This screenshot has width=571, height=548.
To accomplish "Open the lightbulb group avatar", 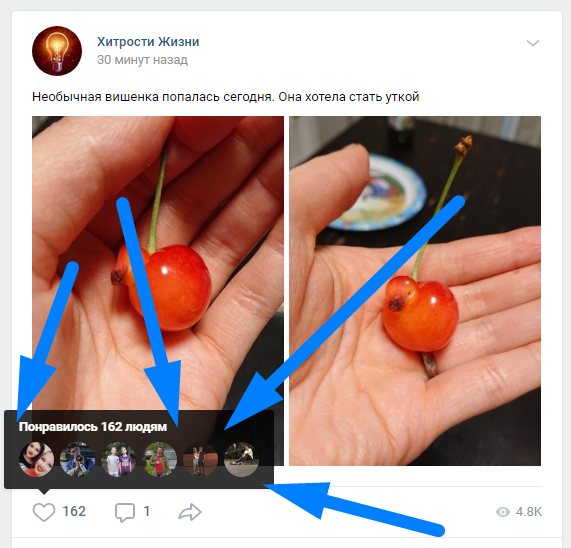I will 57,51.
